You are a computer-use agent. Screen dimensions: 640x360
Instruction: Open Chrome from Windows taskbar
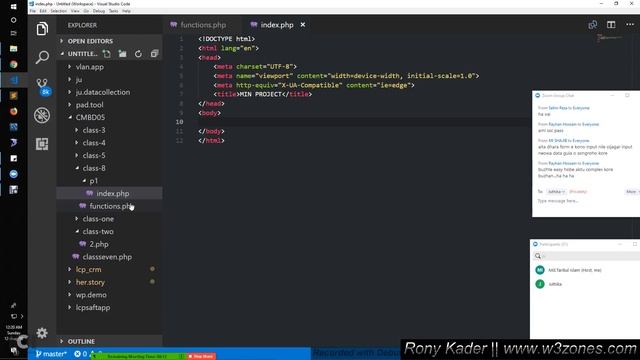point(13,64)
